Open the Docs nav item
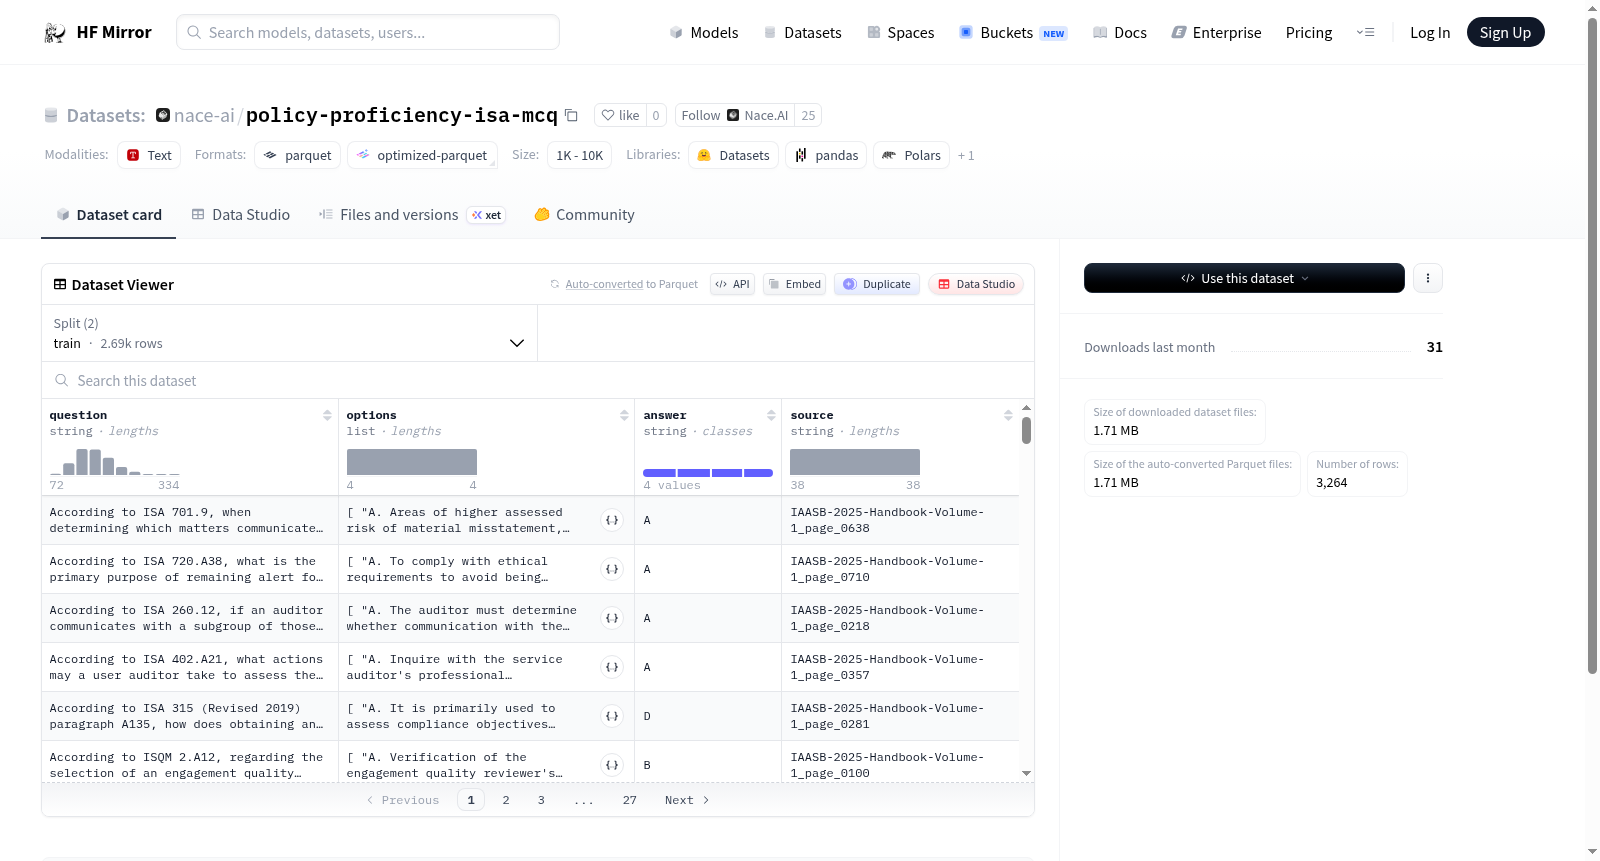 pos(1120,33)
